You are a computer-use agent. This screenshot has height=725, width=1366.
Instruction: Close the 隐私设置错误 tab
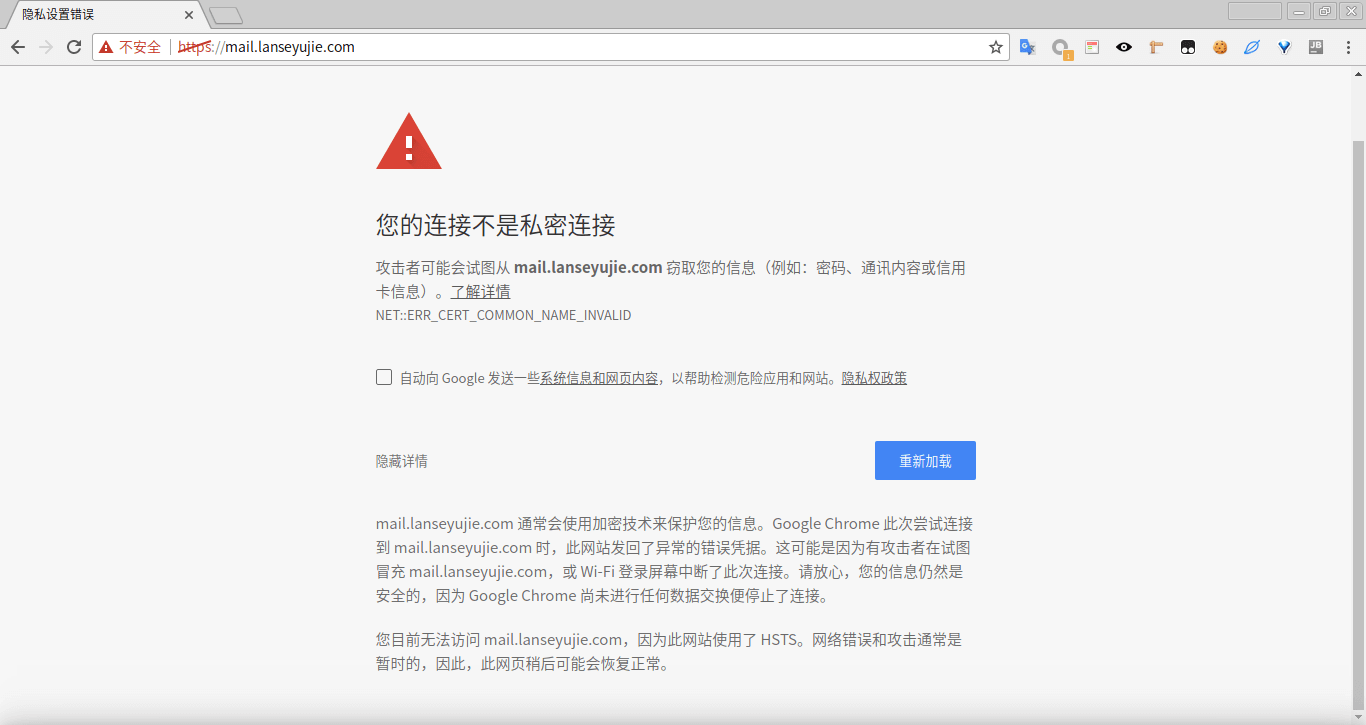[x=189, y=15]
